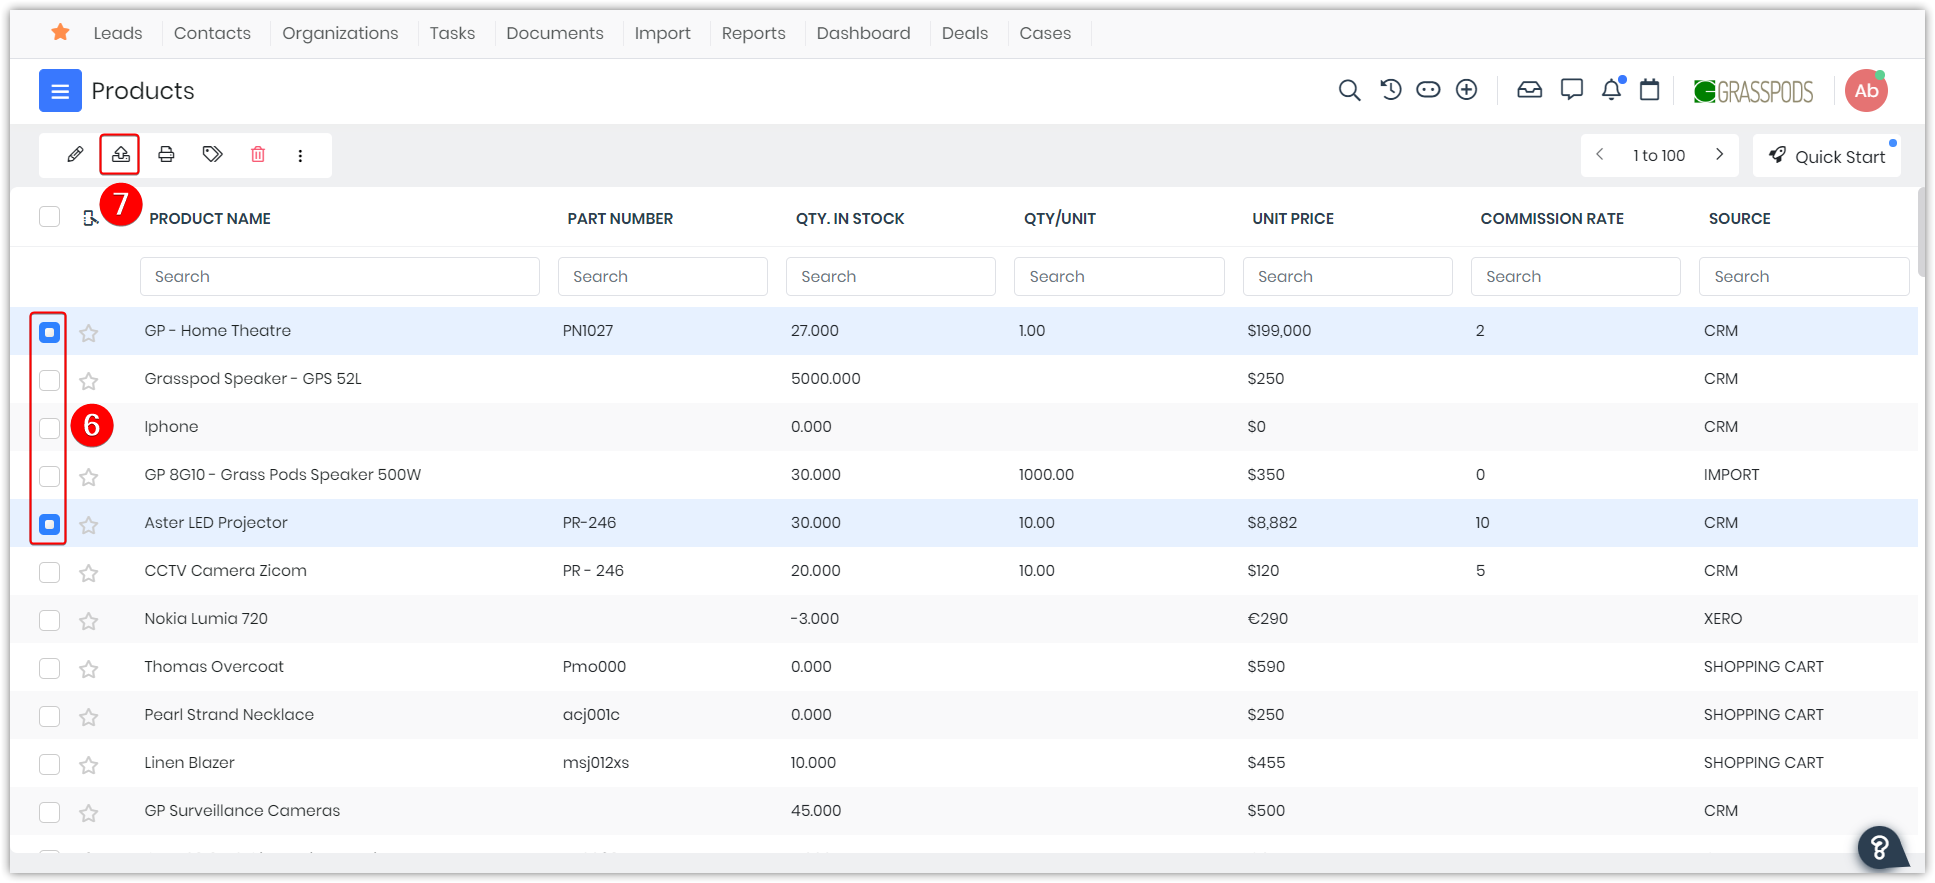Focus the Source search field
This screenshot has height=883, width=1935.
tap(1804, 276)
